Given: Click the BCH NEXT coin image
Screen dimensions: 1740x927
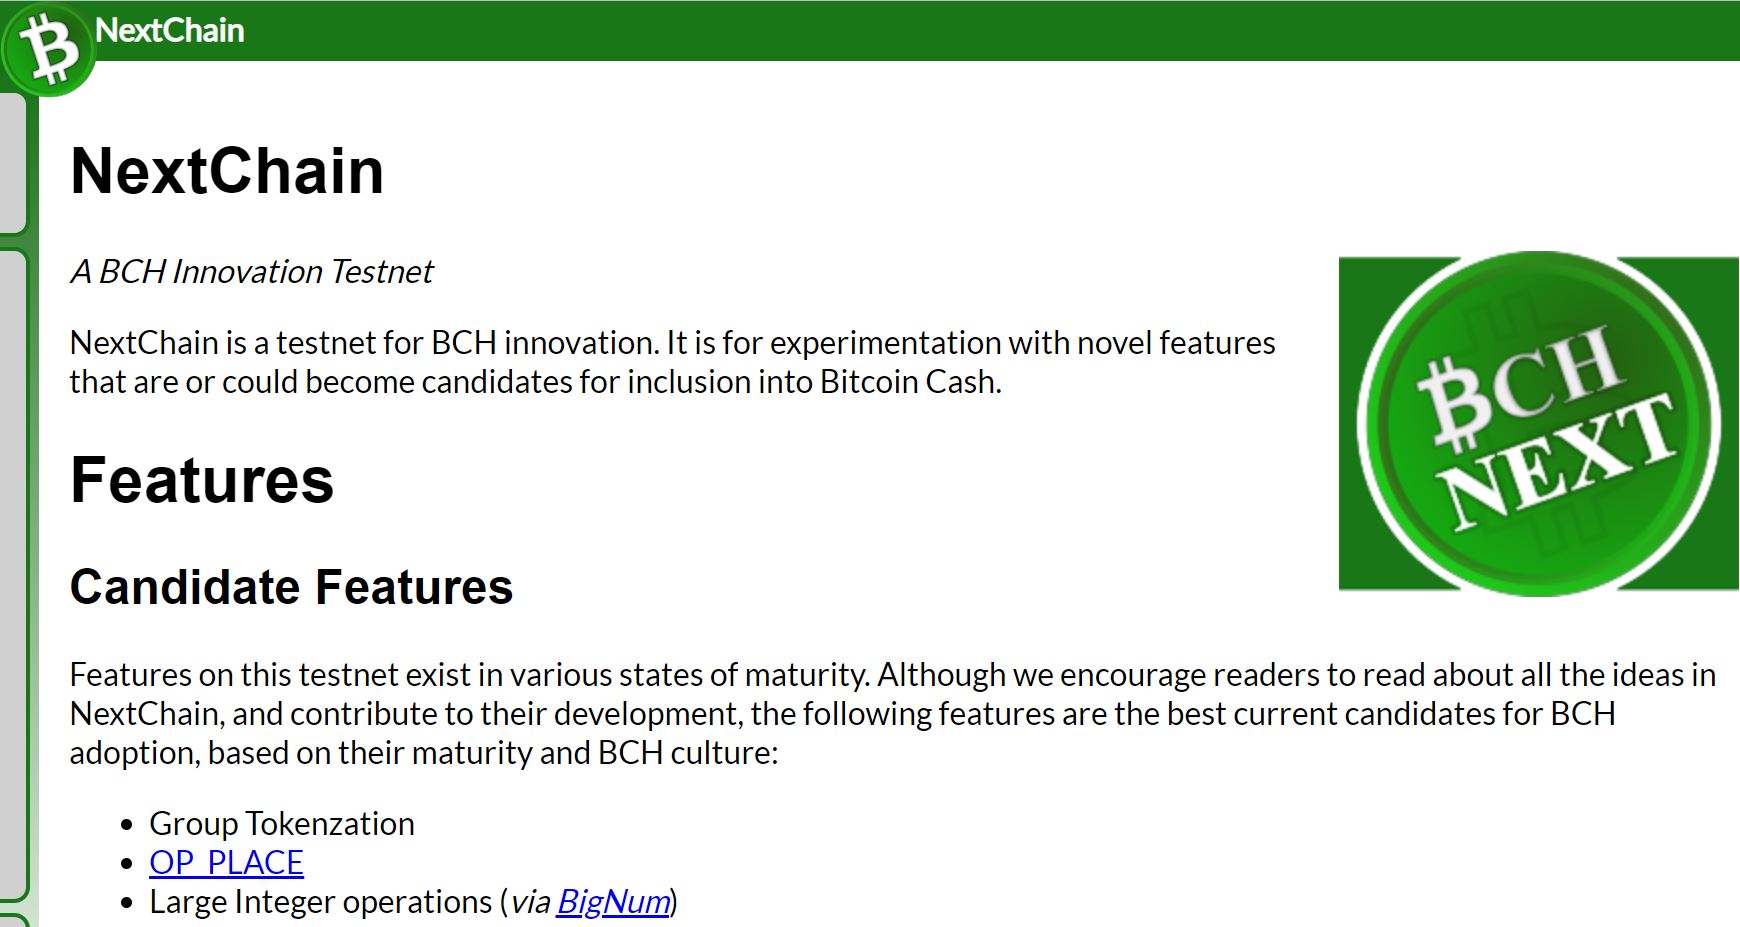Looking at the screenshot, I should 1538,424.
